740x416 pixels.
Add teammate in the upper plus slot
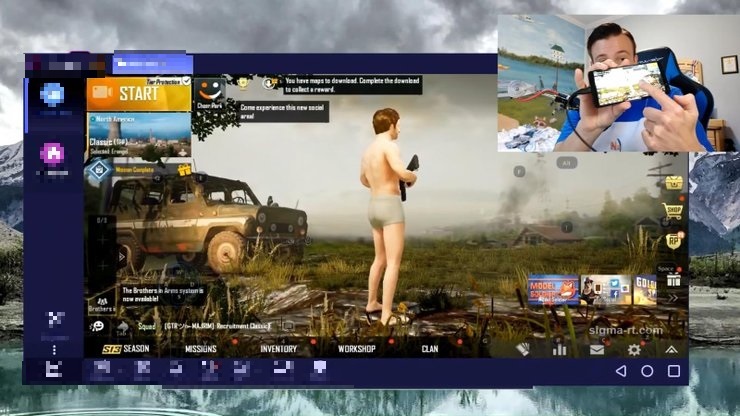pos(102,240)
